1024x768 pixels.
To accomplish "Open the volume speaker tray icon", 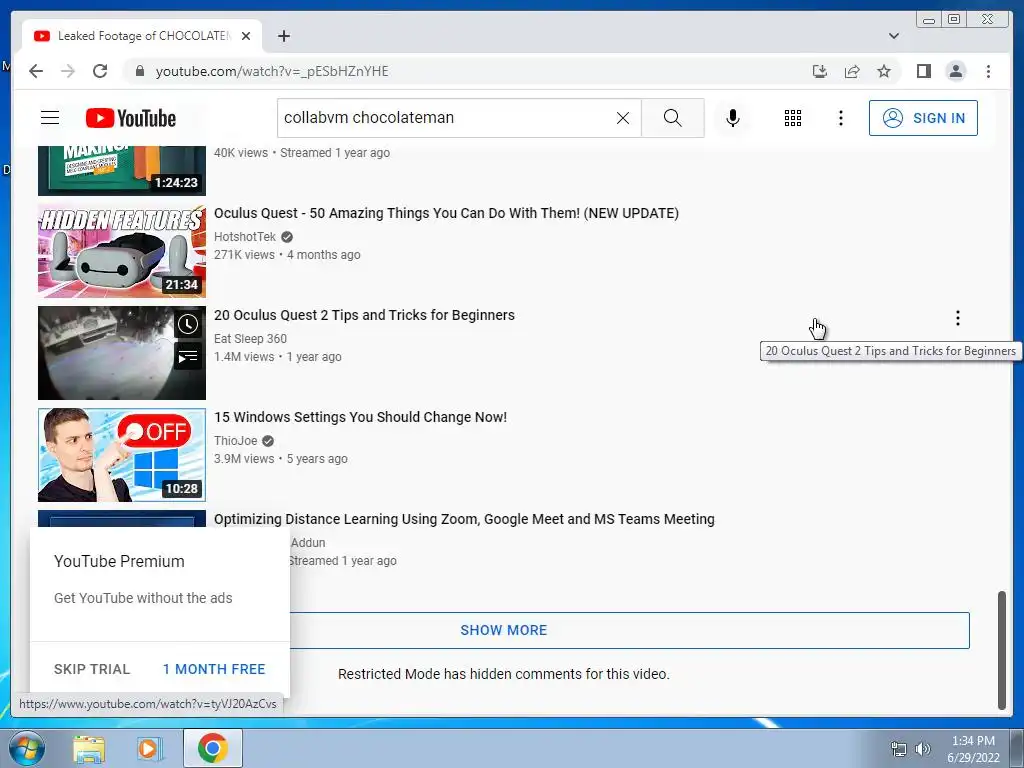I will click(x=923, y=749).
